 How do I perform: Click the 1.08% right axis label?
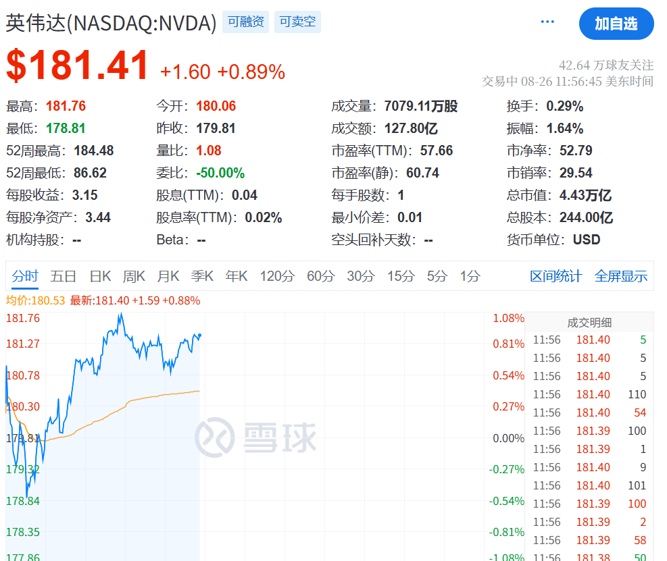(x=509, y=318)
